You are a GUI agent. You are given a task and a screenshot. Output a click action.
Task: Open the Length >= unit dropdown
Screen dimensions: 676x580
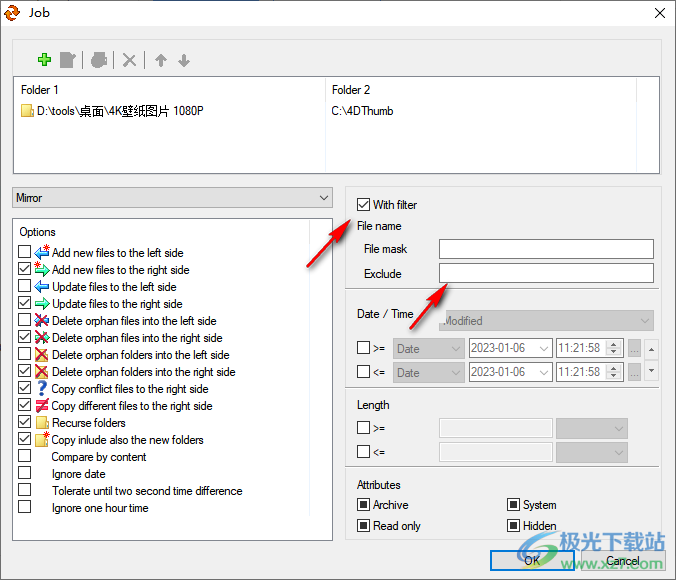(x=592, y=429)
